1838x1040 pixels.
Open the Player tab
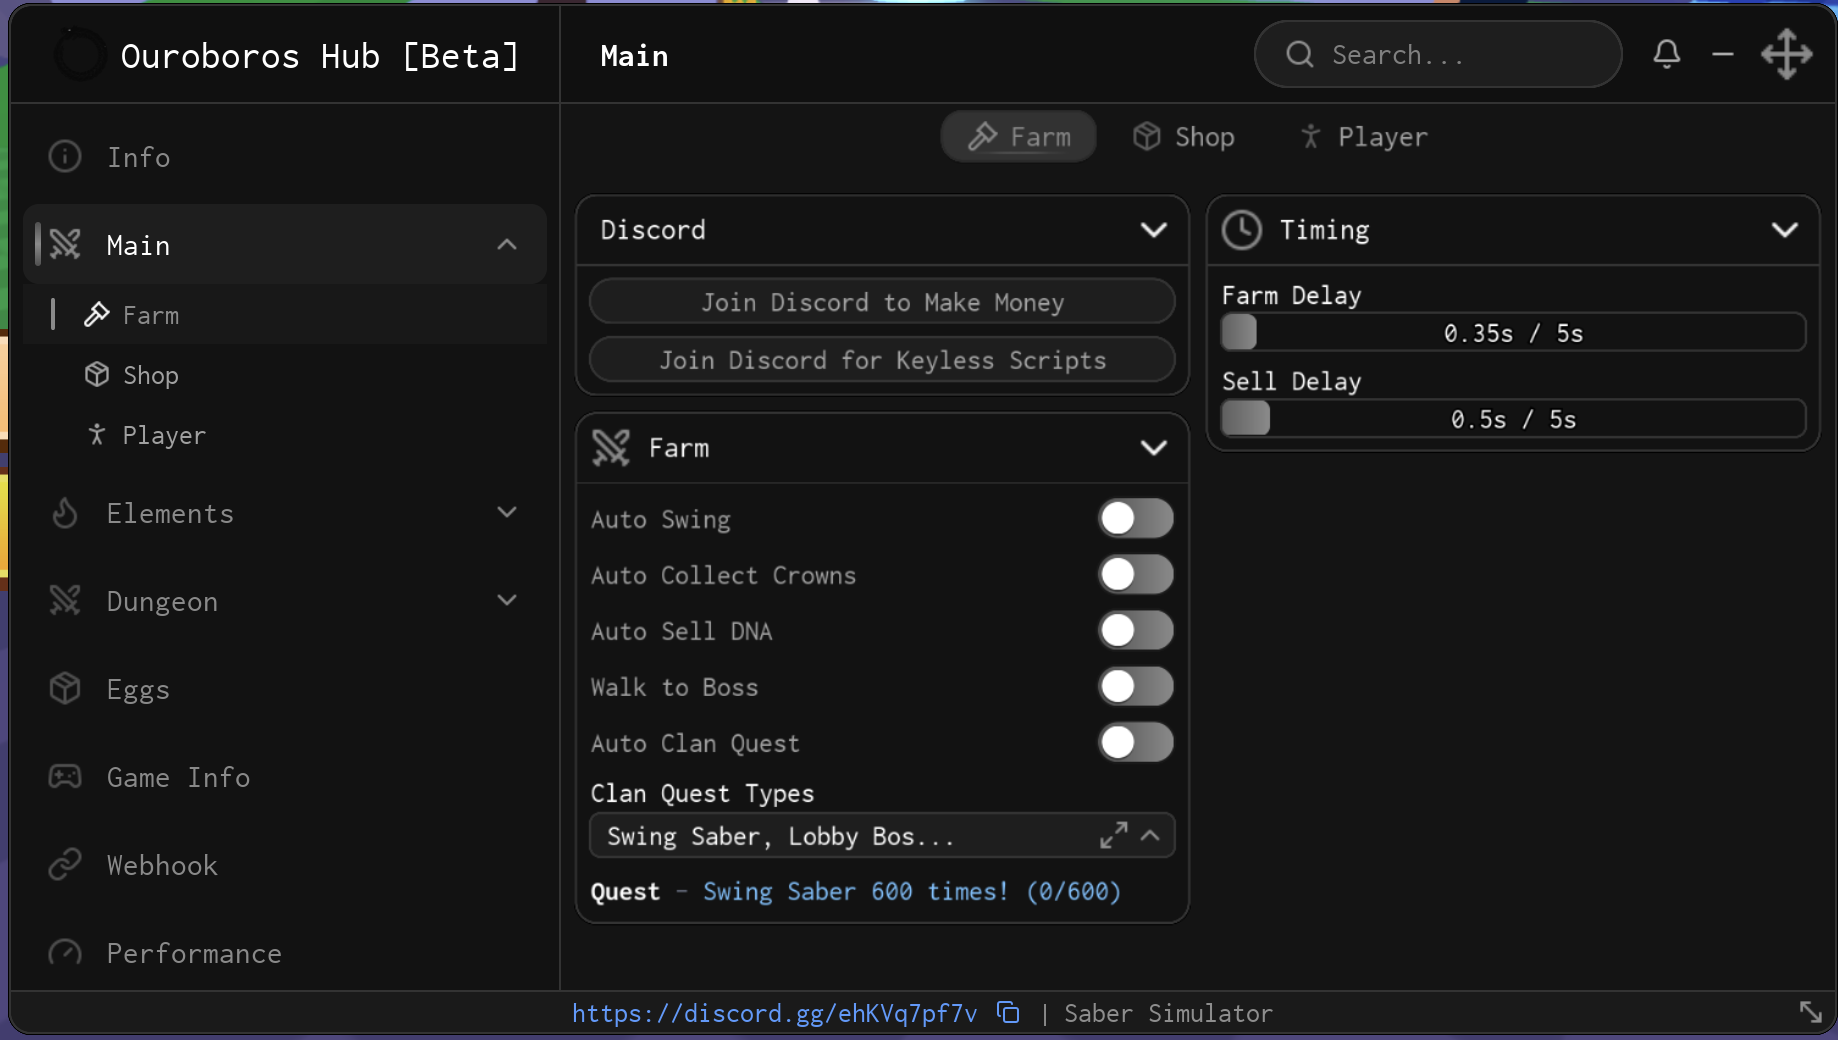[1363, 136]
